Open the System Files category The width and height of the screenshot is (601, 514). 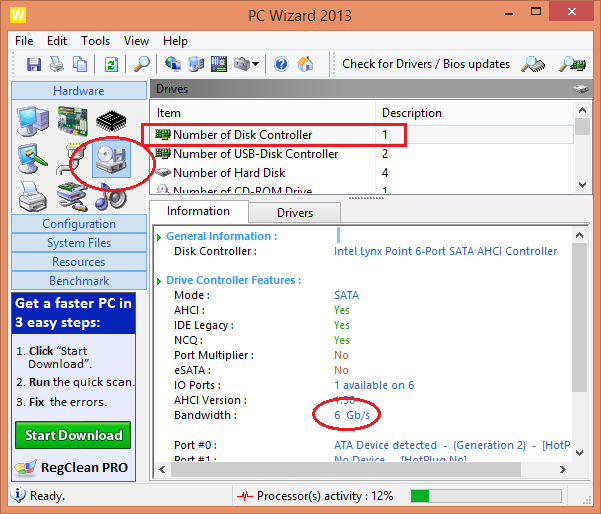pos(79,243)
